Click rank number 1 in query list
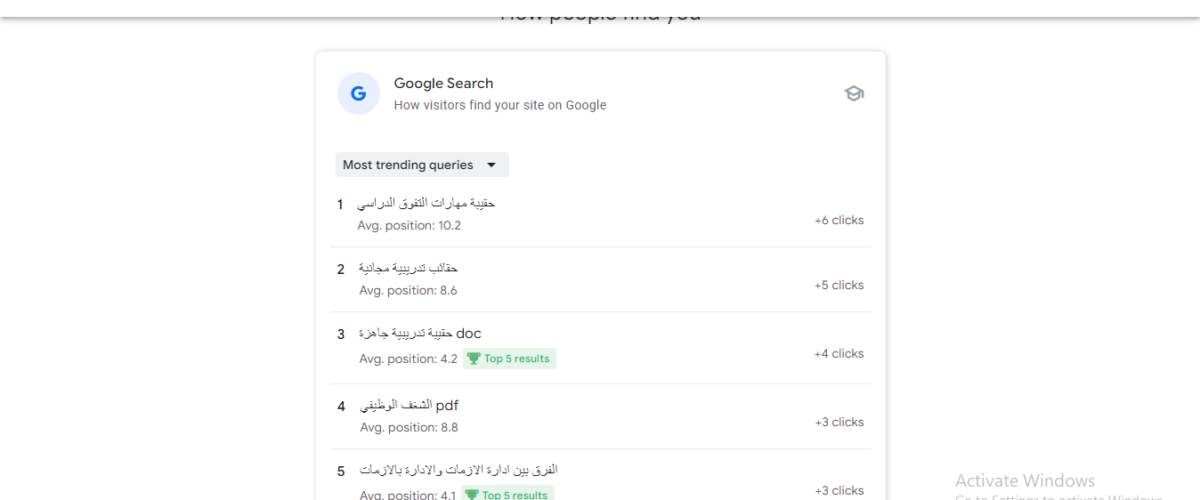Viewport: 1200px width, 500px height. click(x=340, y=205)
